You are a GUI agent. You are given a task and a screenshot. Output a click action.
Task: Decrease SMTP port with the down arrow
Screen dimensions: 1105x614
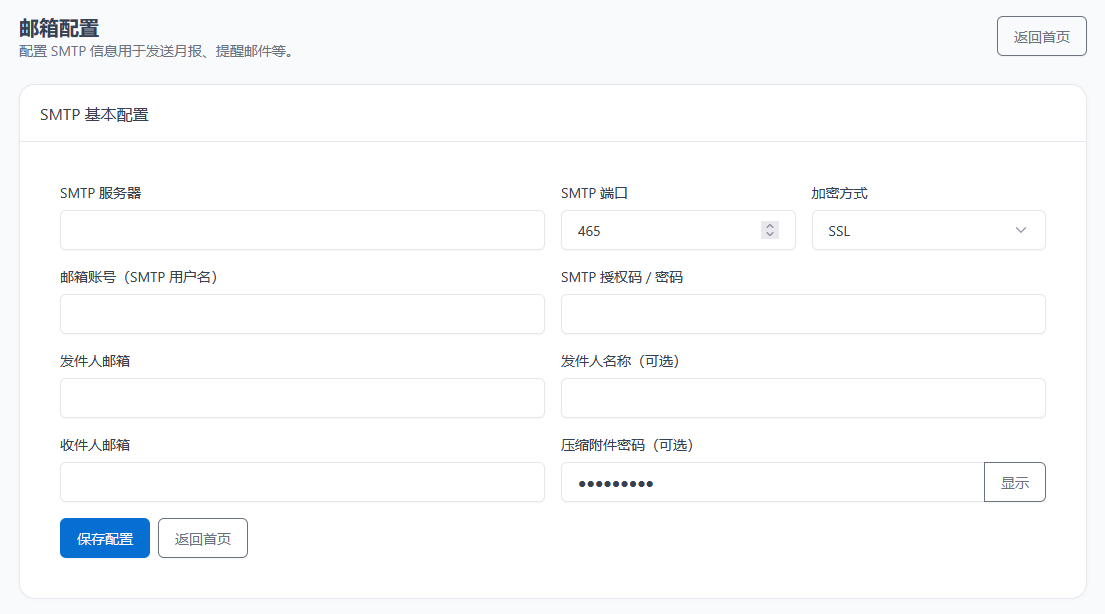(x=770, y=235)
